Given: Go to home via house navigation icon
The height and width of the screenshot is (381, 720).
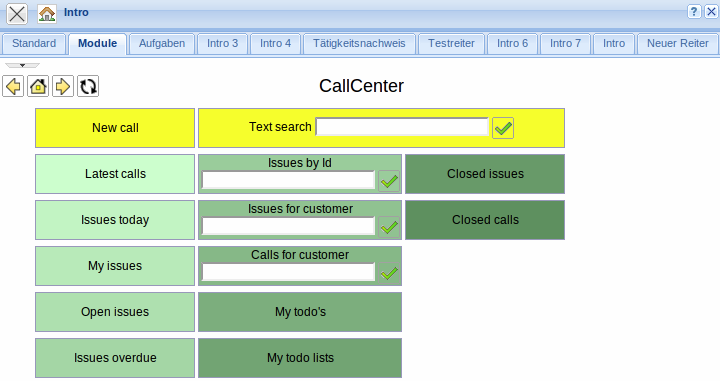Looking at the screenshot, I should point(38,86).
